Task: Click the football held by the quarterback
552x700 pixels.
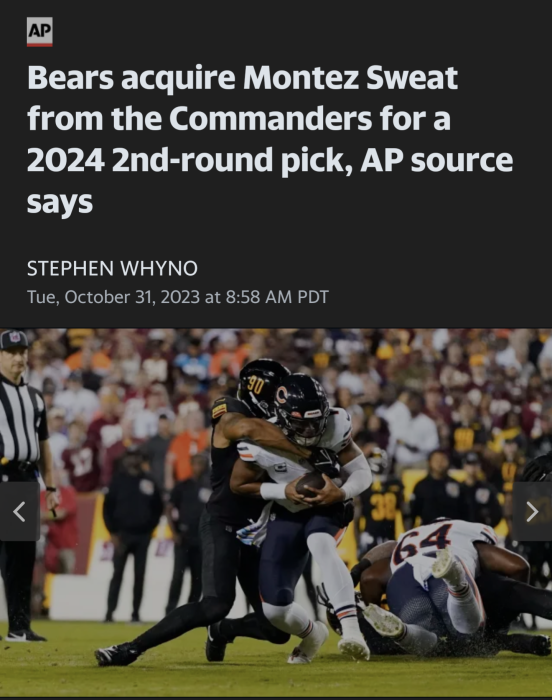Action: [310, 484]
